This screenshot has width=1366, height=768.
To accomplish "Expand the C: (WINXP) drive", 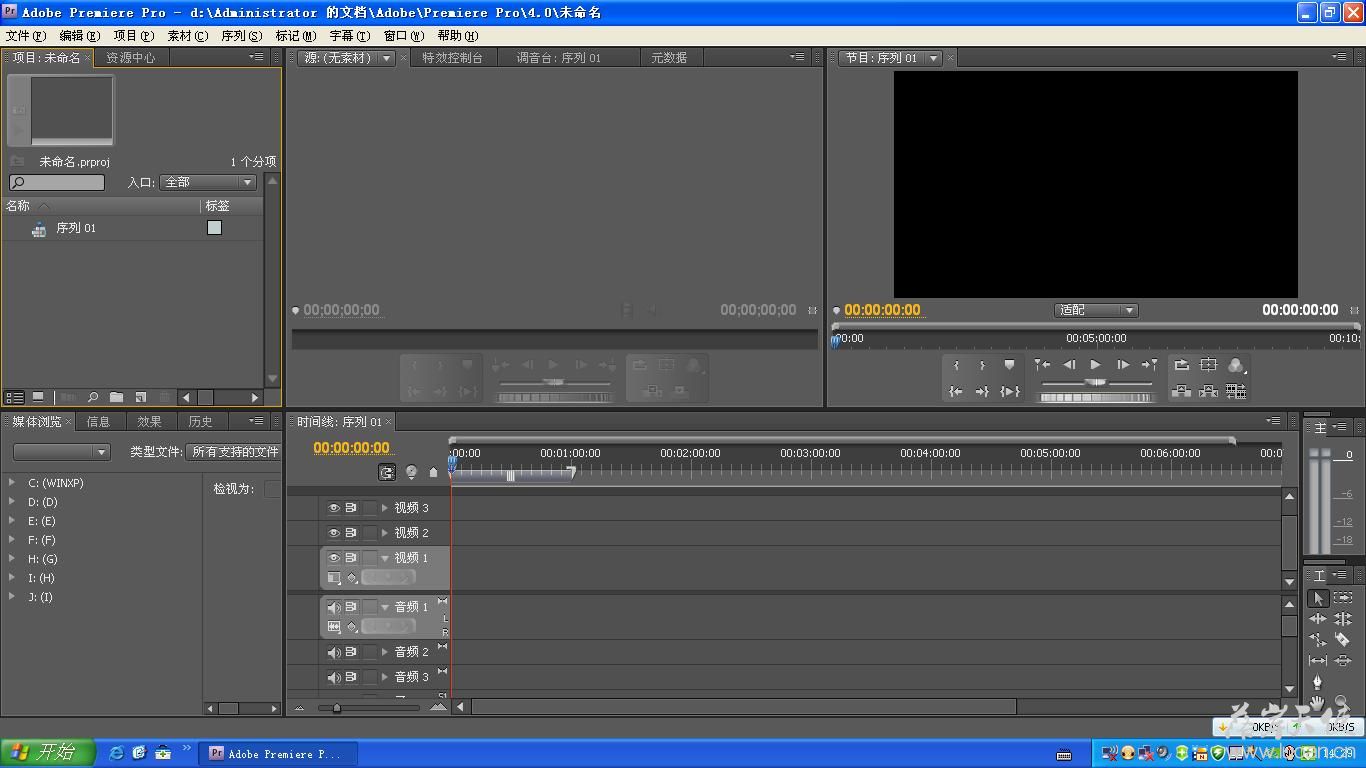I will (12, 483).
